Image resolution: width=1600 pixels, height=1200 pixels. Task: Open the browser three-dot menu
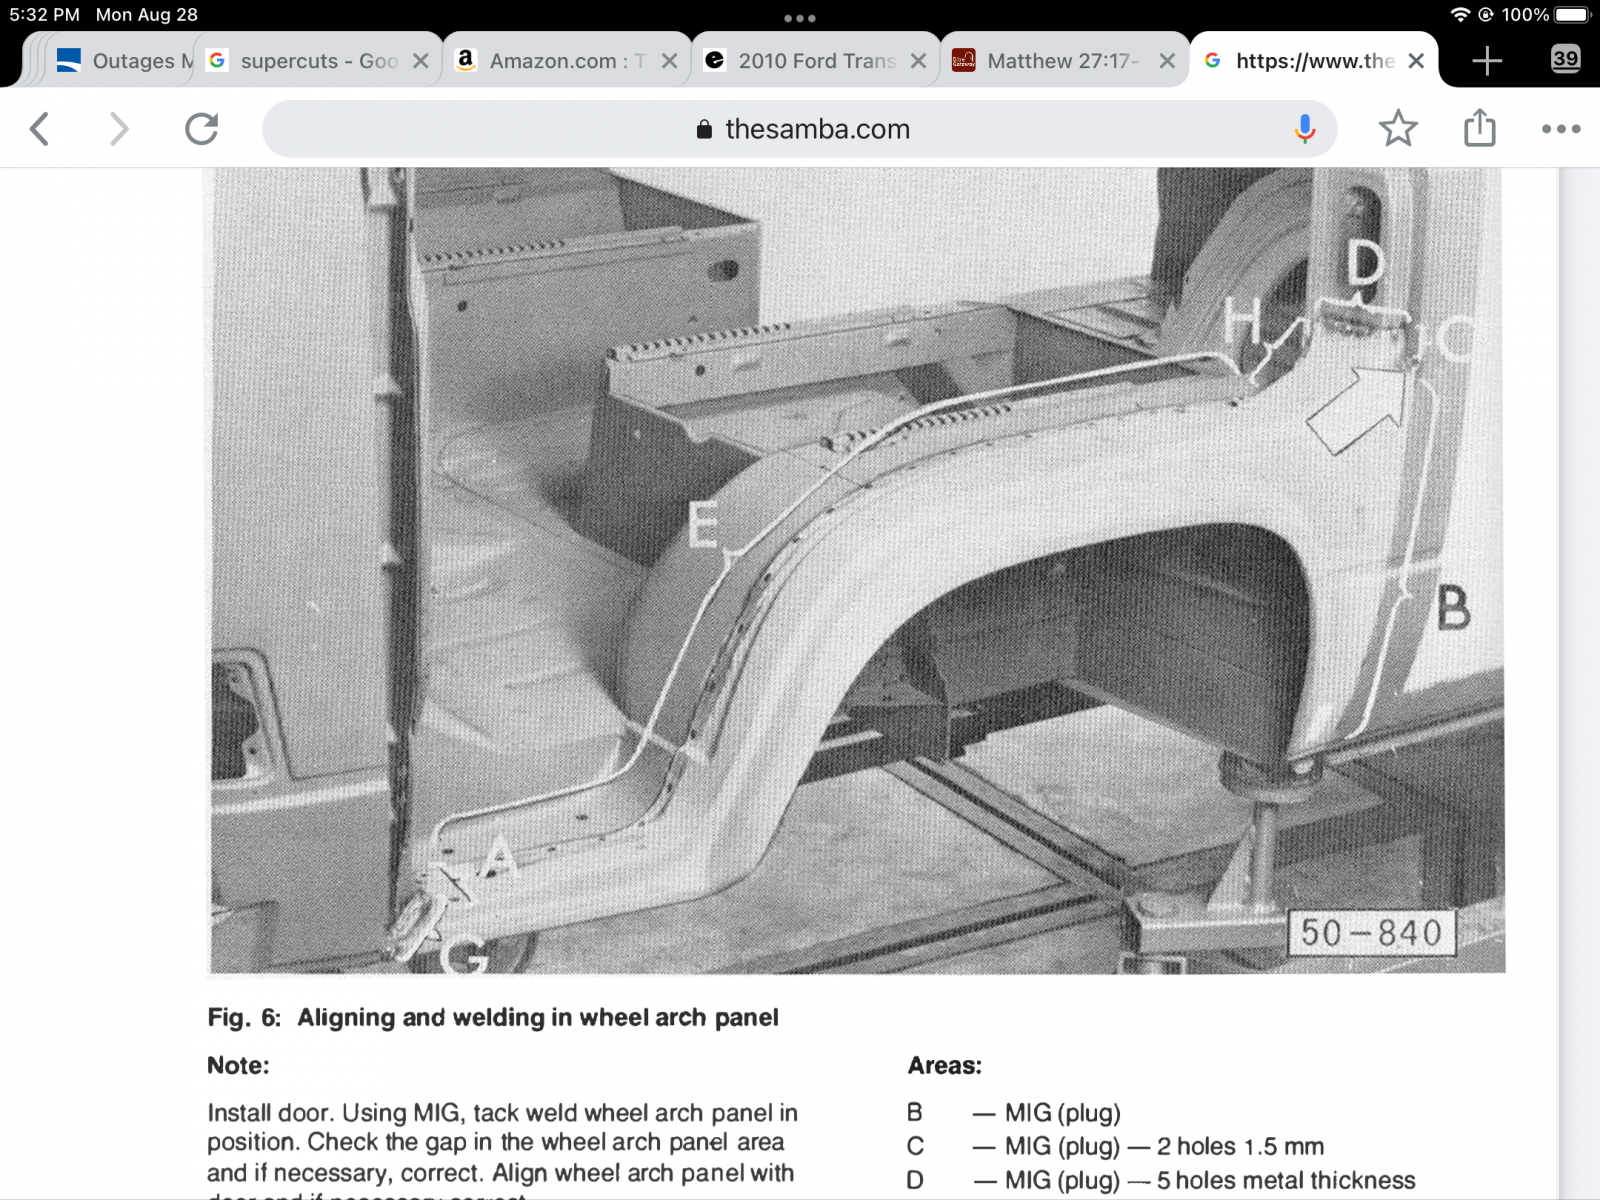coord(1560,129)
